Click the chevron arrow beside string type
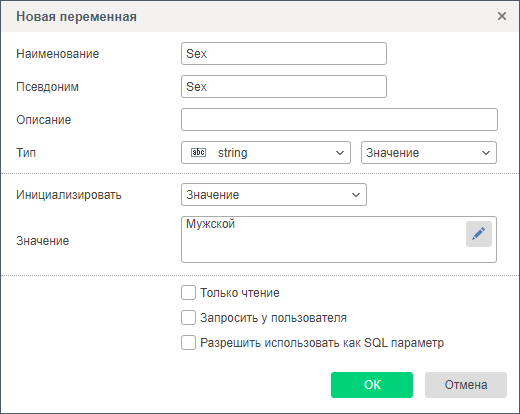 tap(340, 153)
